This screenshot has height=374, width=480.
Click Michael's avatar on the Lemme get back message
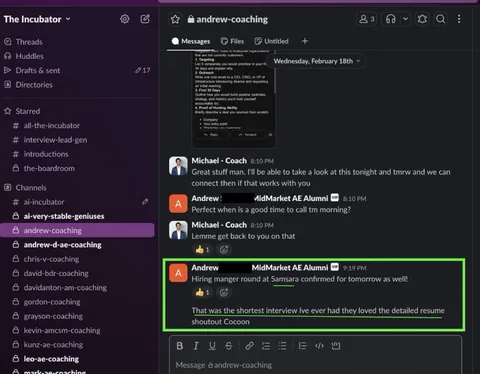click(178, 230)
